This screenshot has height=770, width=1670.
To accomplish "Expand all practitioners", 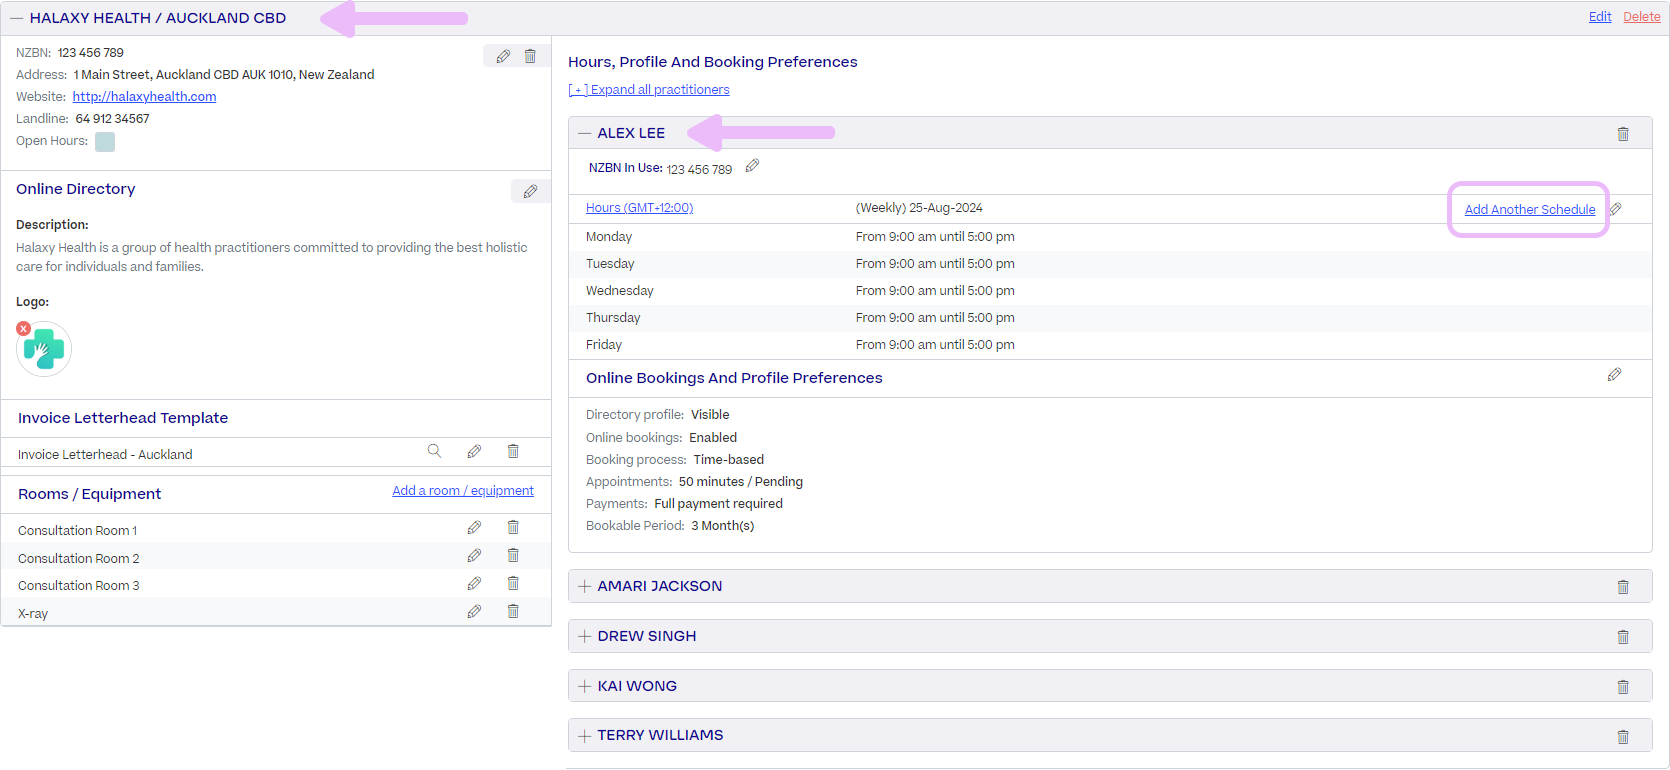I will 649,90.
